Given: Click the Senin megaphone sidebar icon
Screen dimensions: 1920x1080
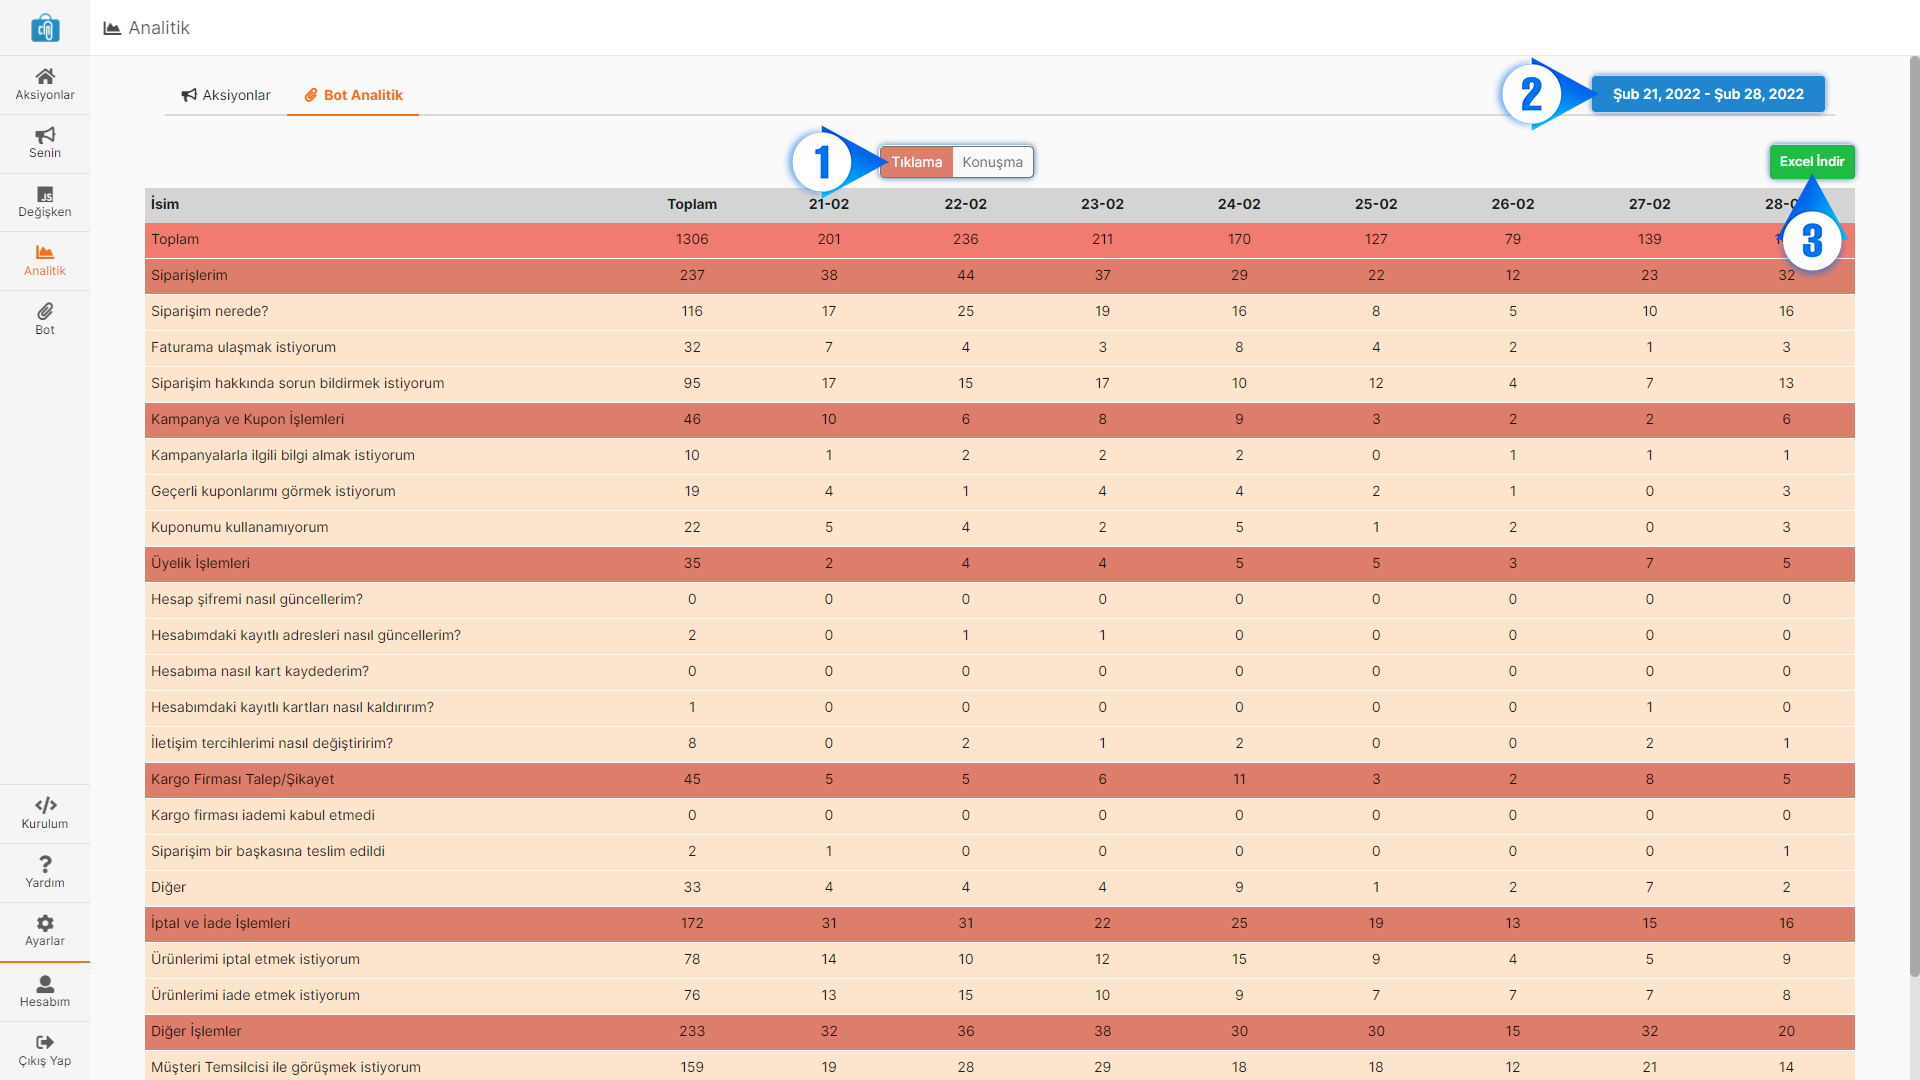Looking at the screenshot, I should 45,136.
